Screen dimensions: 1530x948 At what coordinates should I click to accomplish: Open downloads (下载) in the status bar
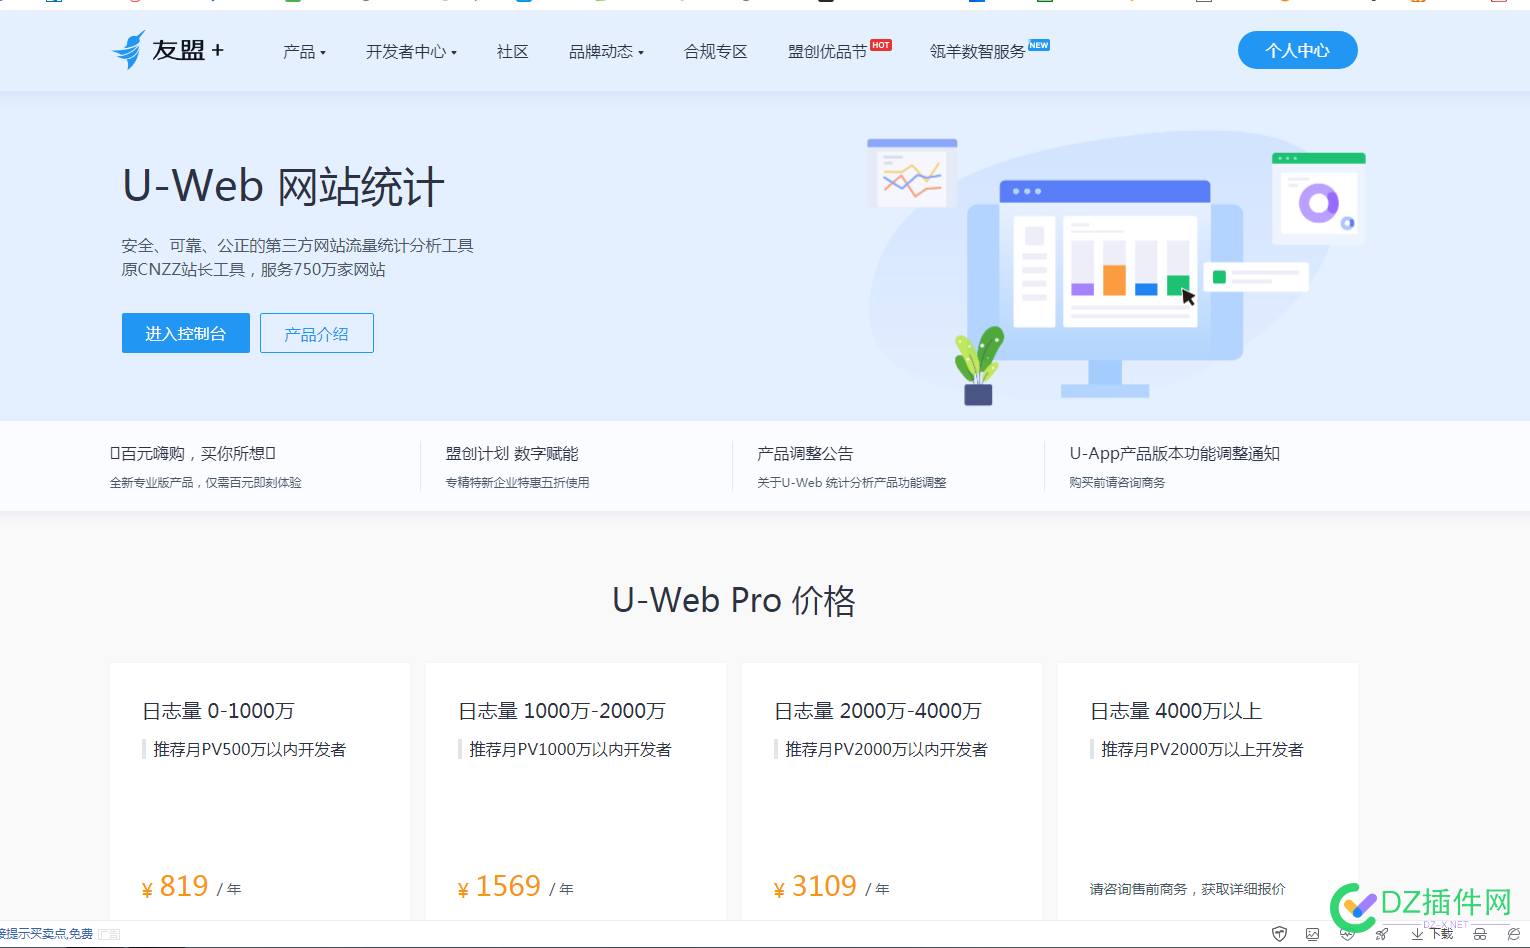[x=1432, y=934]
